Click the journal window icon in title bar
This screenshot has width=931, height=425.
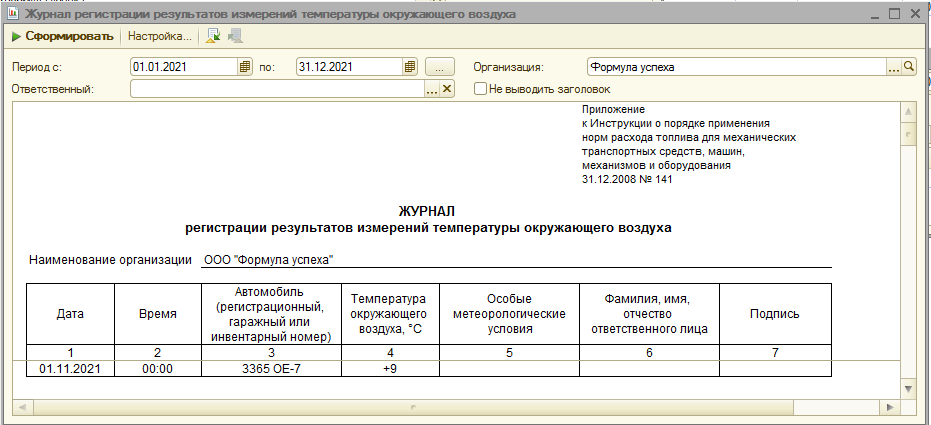12,13
